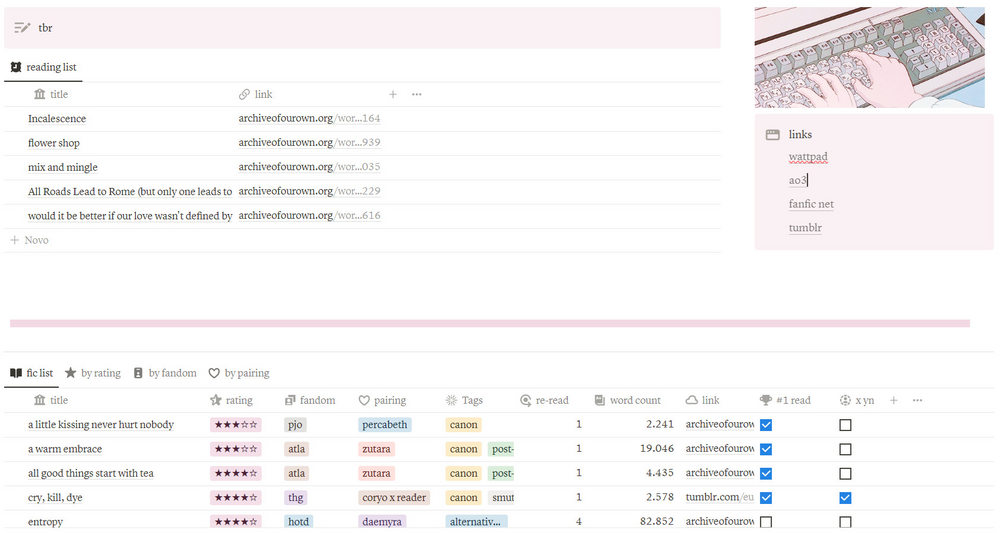Viewport: 1005px width, 533px height.
Task: Switch to the fic list tab
Action: (31, 373)
